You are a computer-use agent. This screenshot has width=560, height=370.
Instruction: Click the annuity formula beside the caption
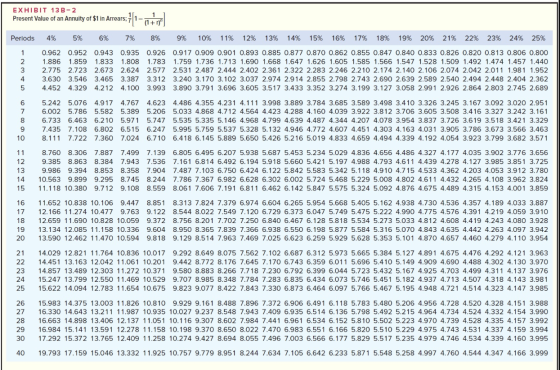147,20
